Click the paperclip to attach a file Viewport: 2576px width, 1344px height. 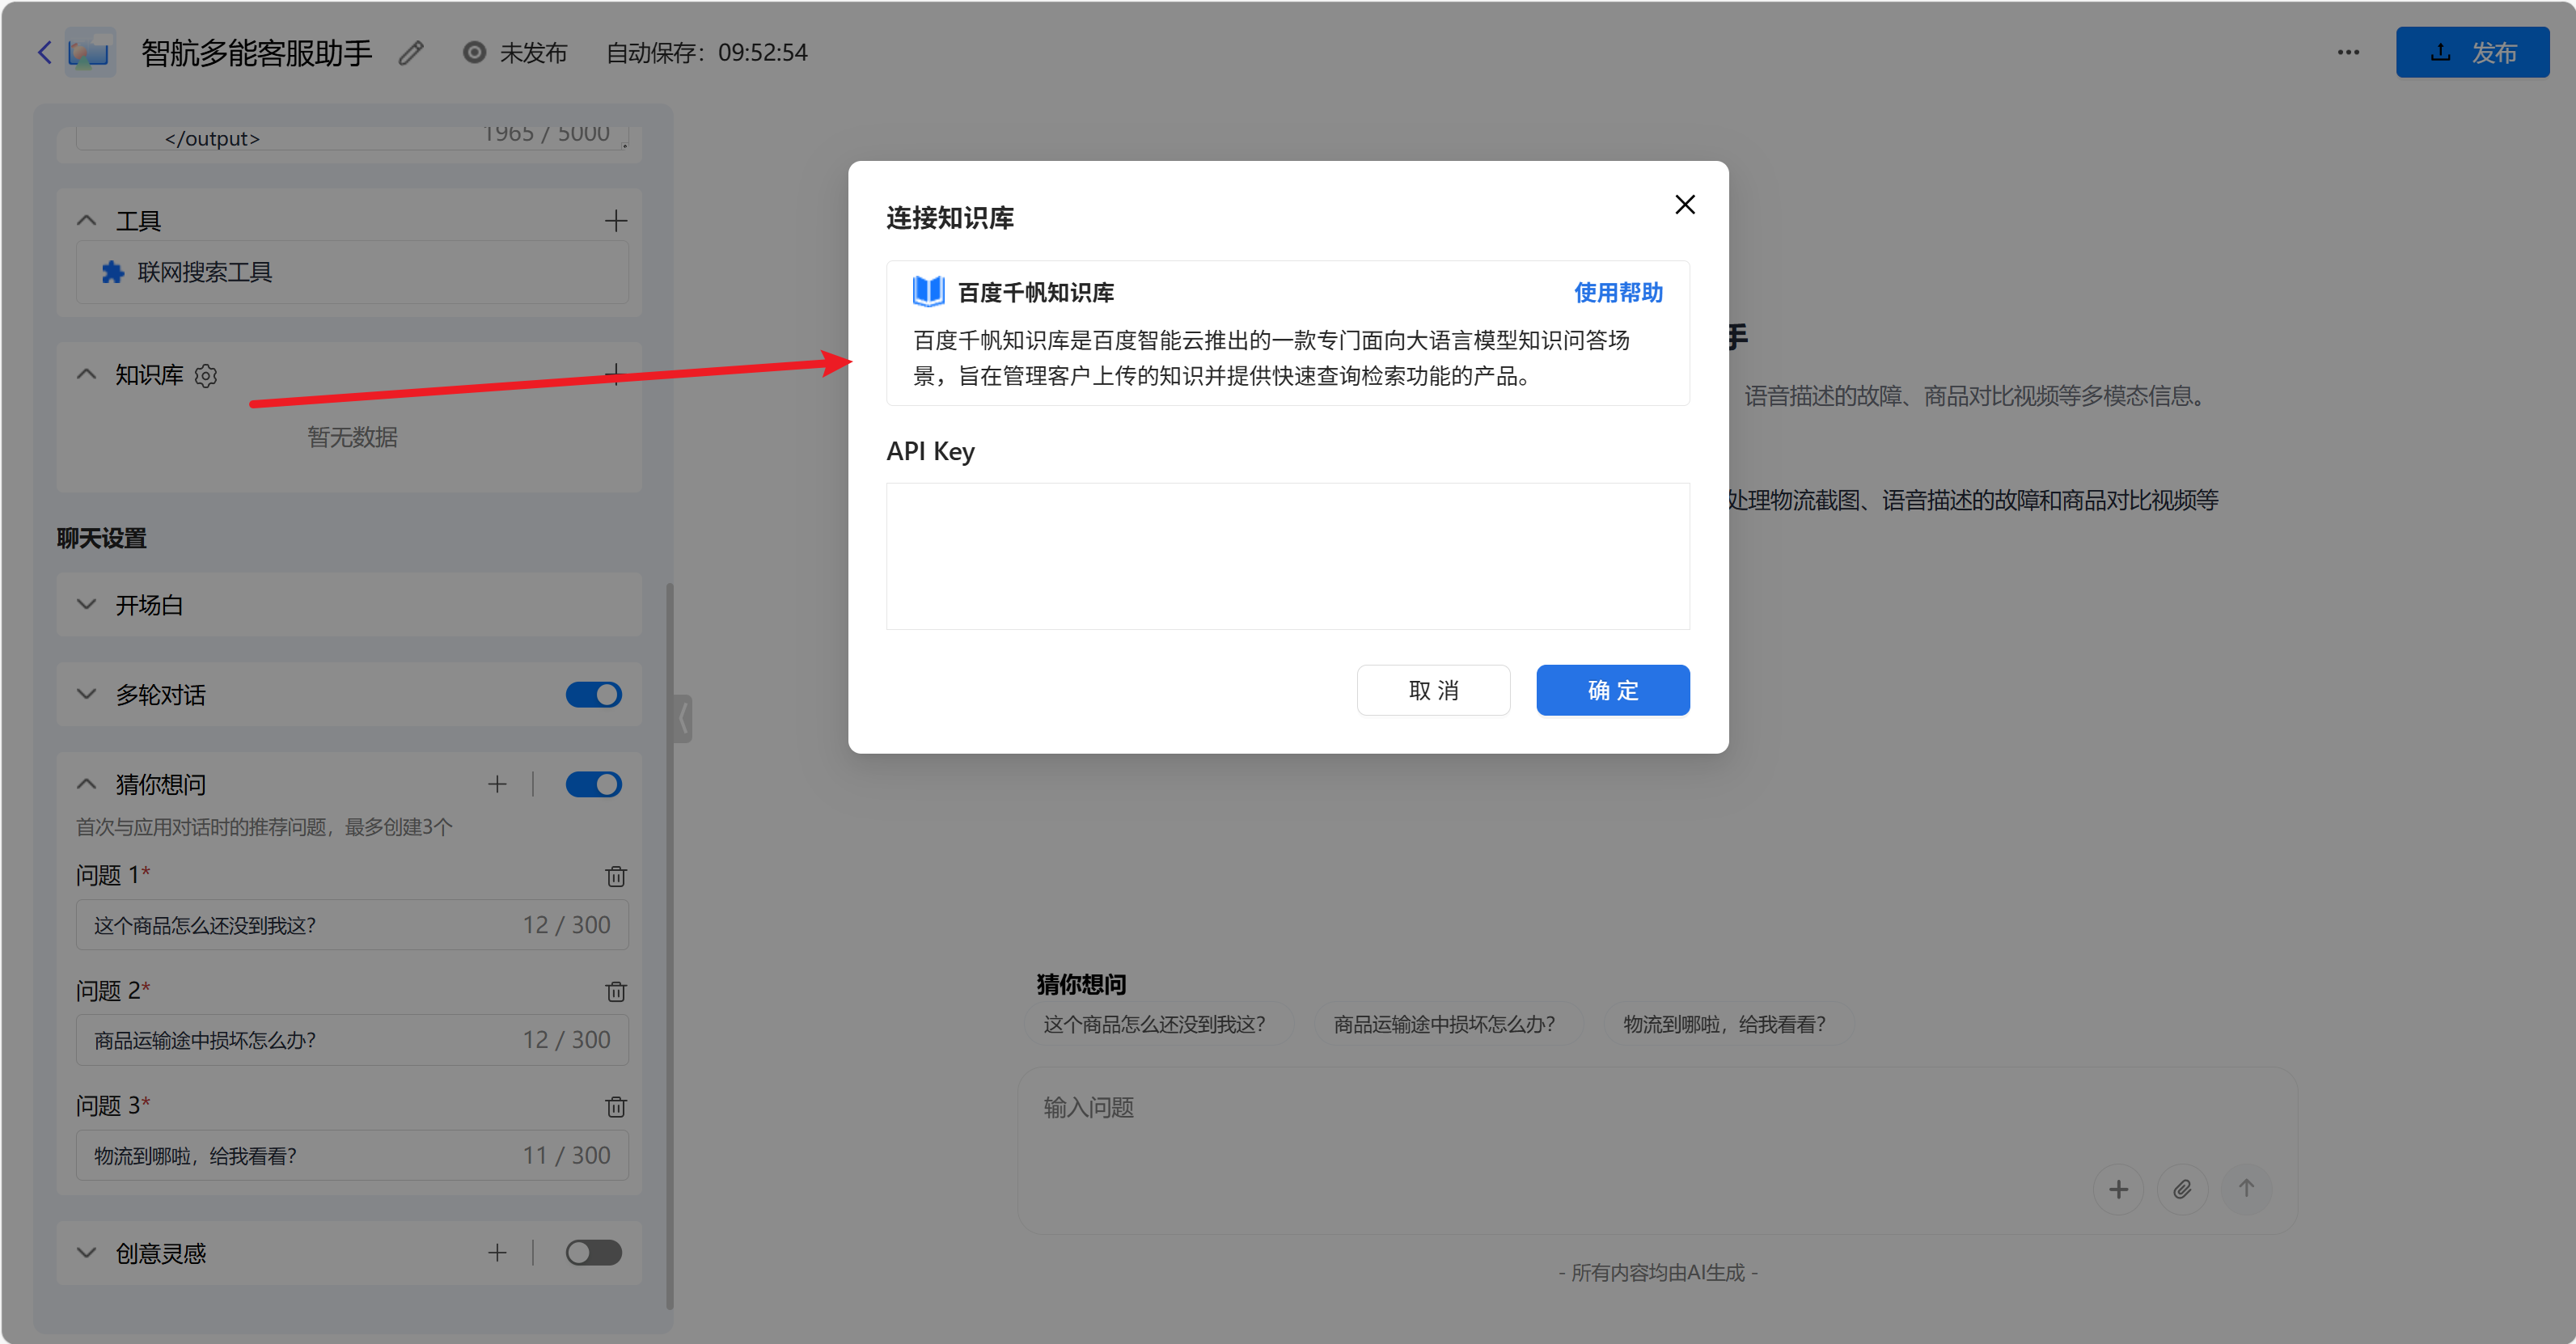coord(2183,1189)
